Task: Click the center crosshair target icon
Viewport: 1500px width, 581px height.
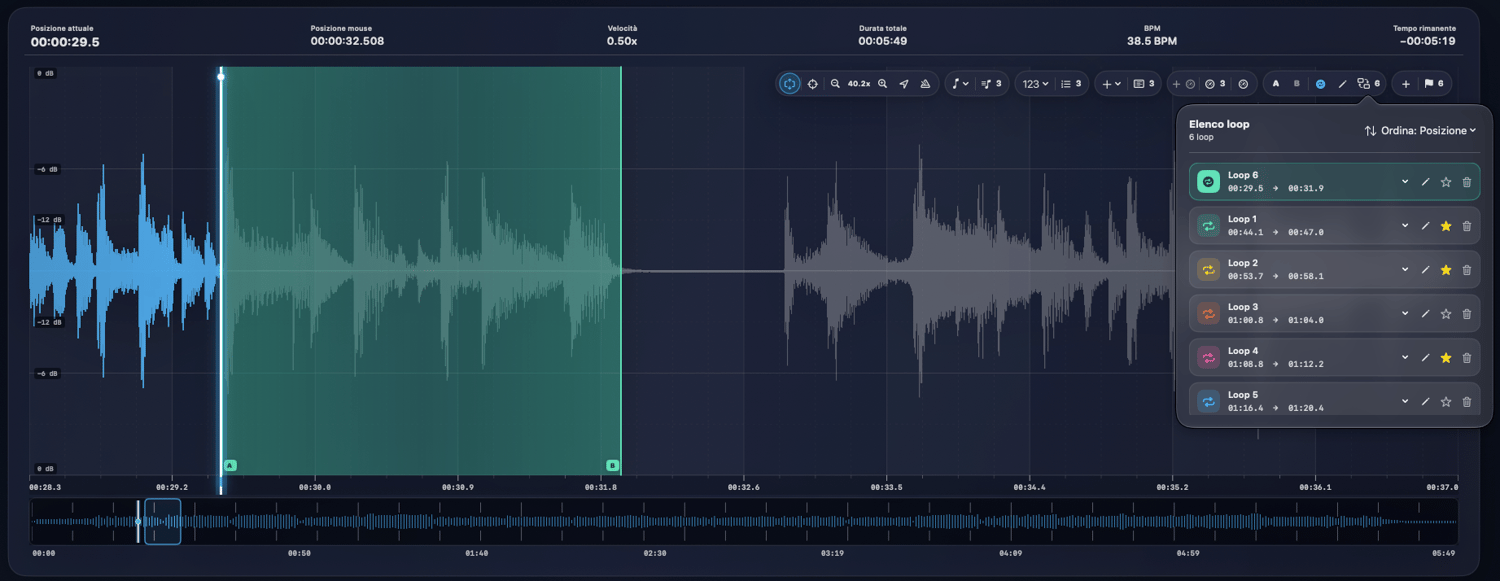Action: [x=812, y=84]
